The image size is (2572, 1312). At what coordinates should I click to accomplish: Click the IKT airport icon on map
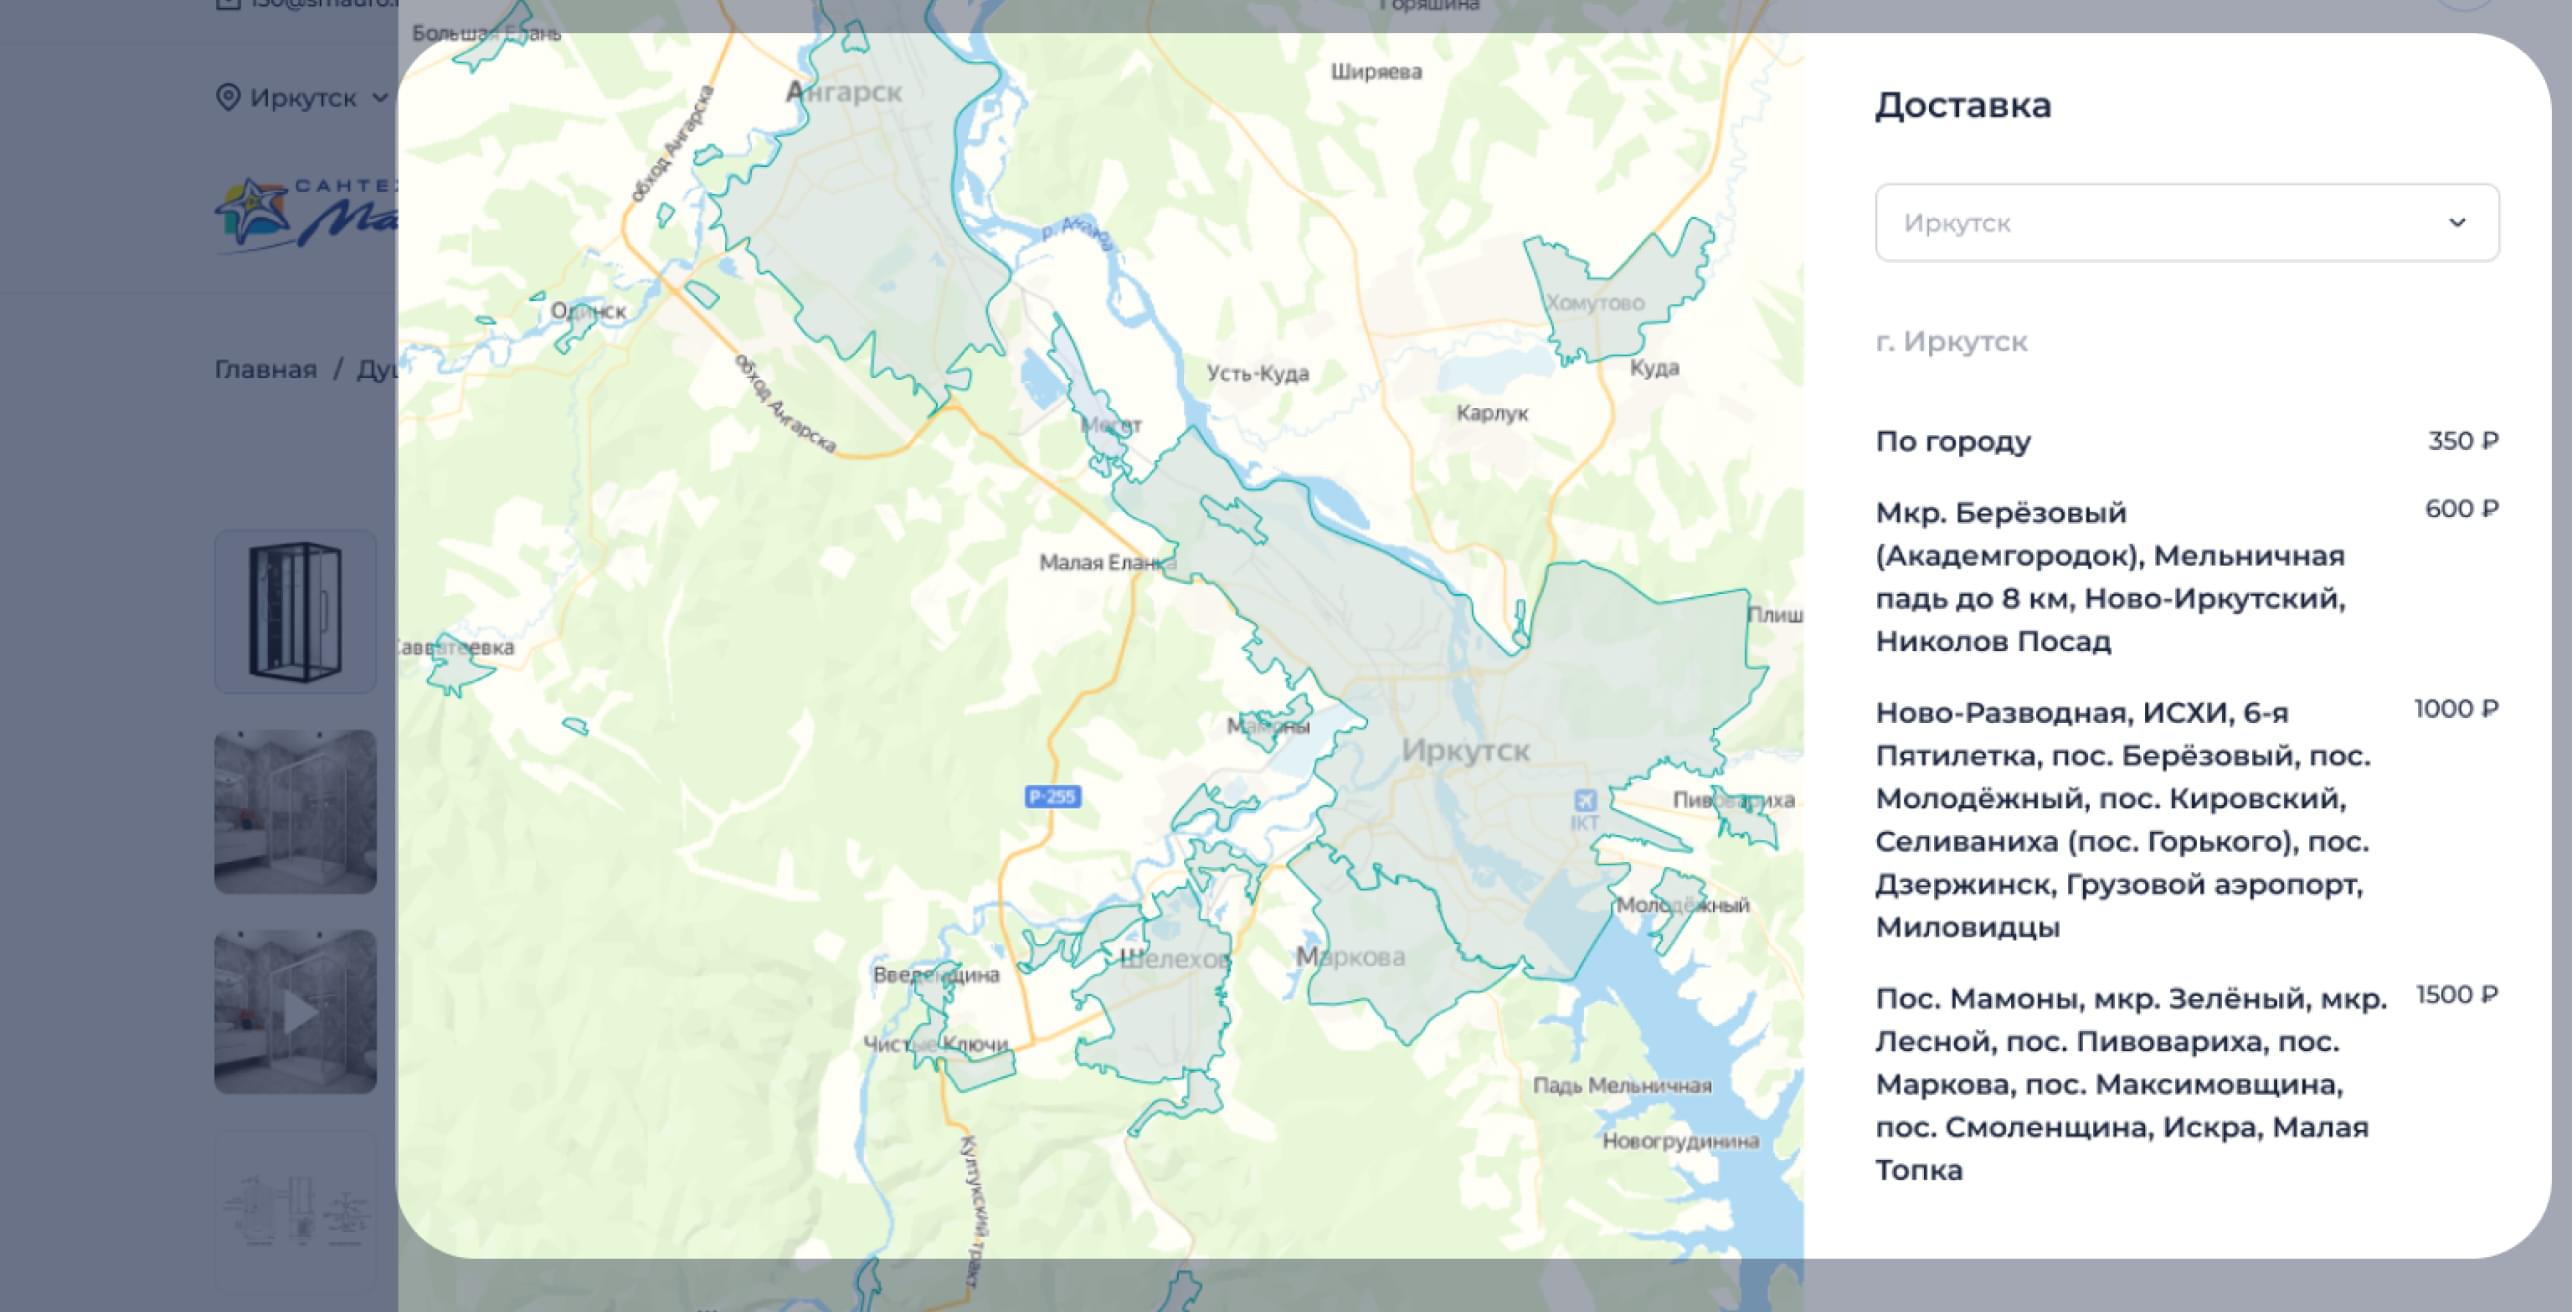[x=1585, y=801]
